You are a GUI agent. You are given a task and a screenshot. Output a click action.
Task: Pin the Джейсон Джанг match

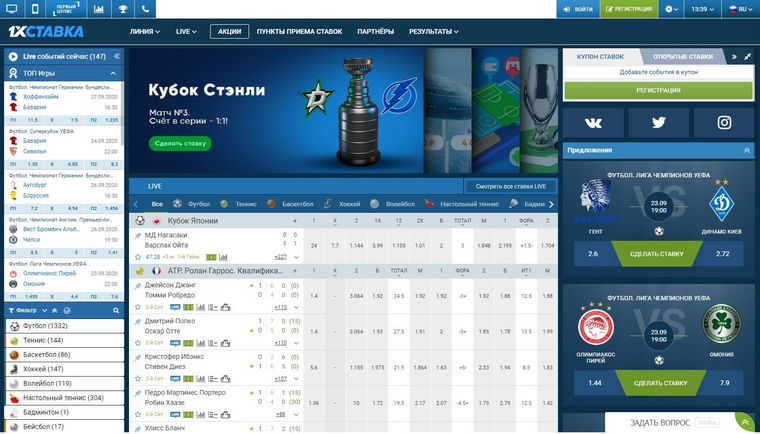[x=138, y=286]
